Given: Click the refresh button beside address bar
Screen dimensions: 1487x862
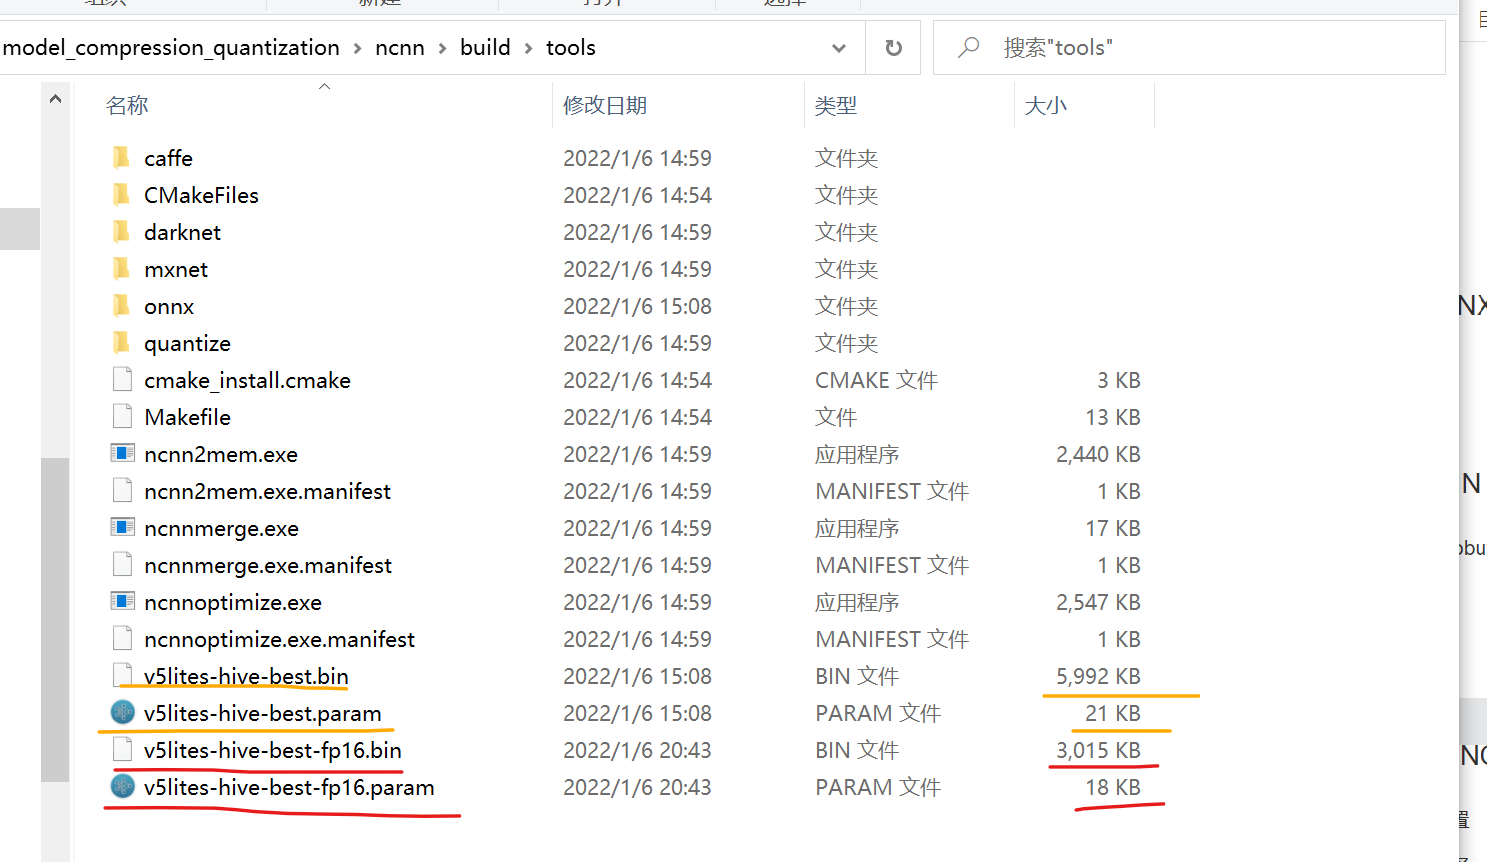Looking at the screenshot, I should (894, 47).
